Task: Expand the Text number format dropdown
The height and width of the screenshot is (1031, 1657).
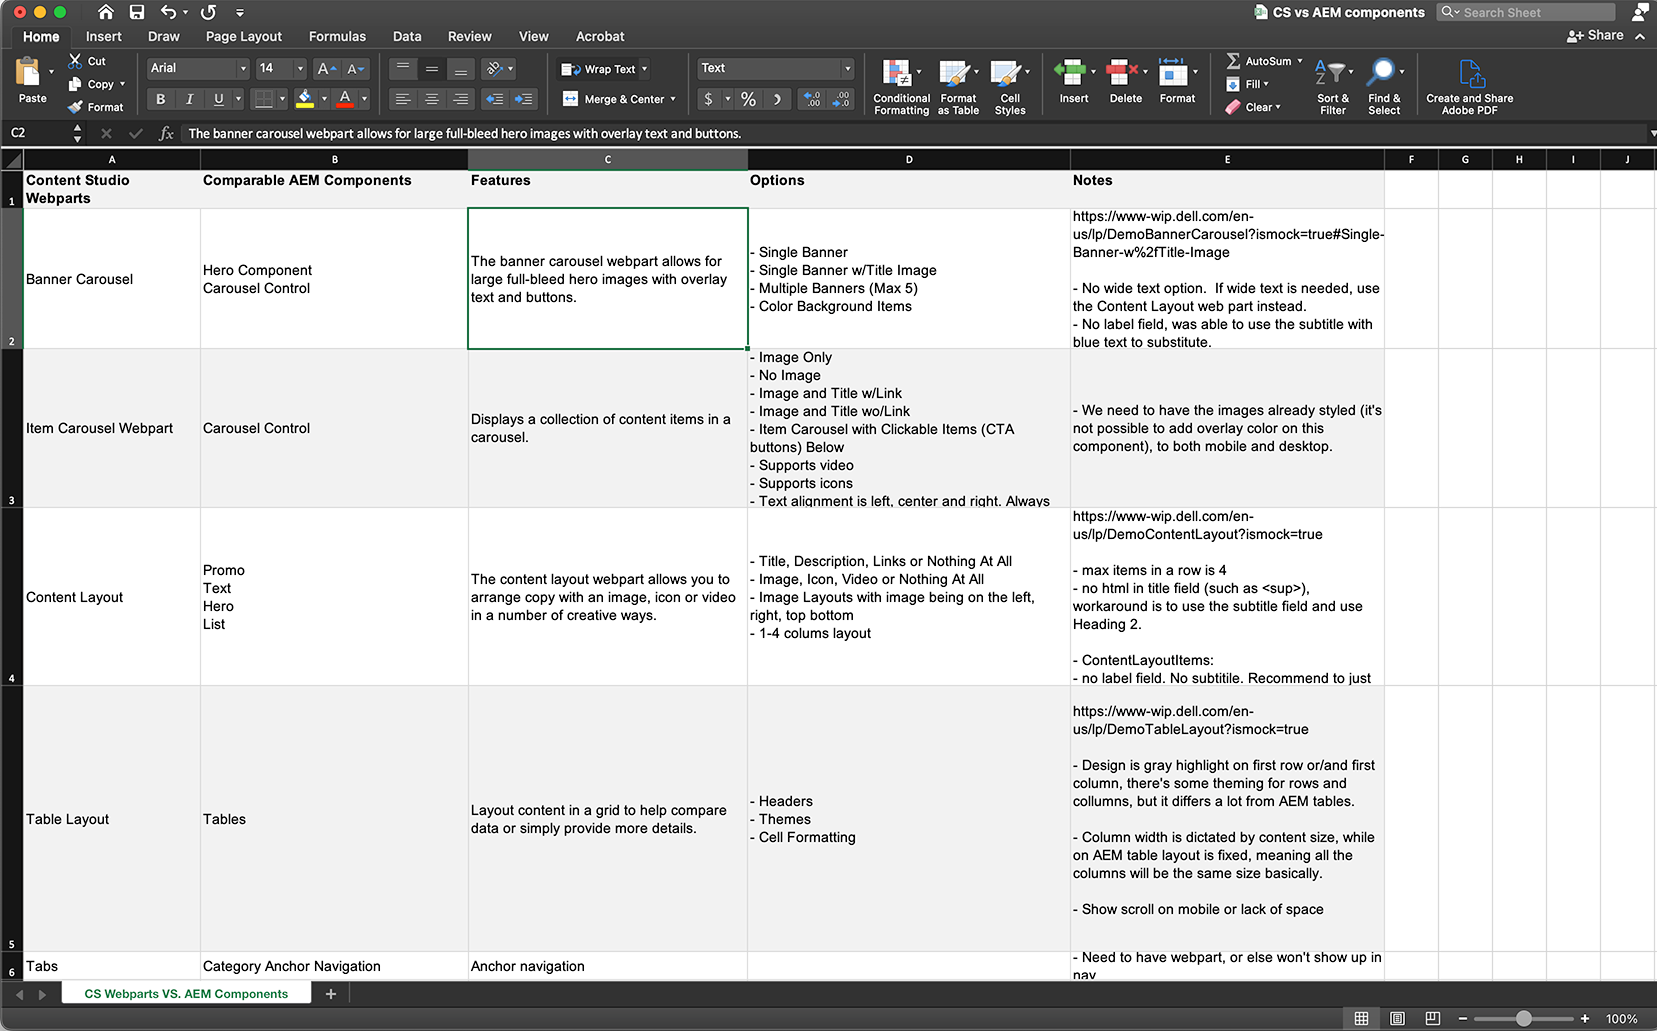Action: pos(847,68)
